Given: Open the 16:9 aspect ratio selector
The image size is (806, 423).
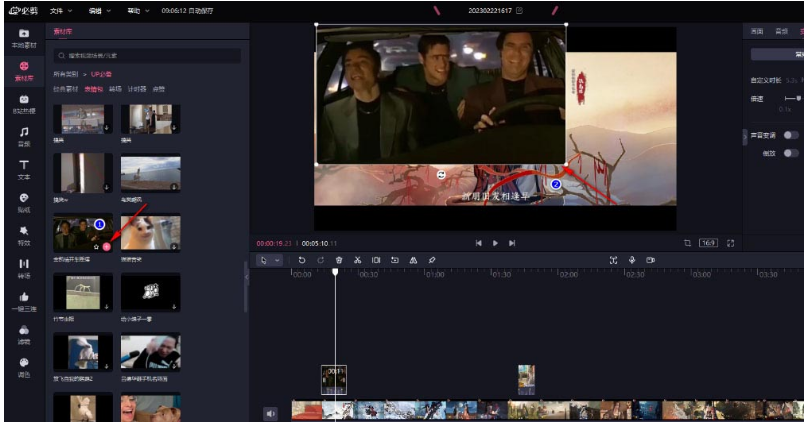Looking at the screenshot, I should point(708,243).
